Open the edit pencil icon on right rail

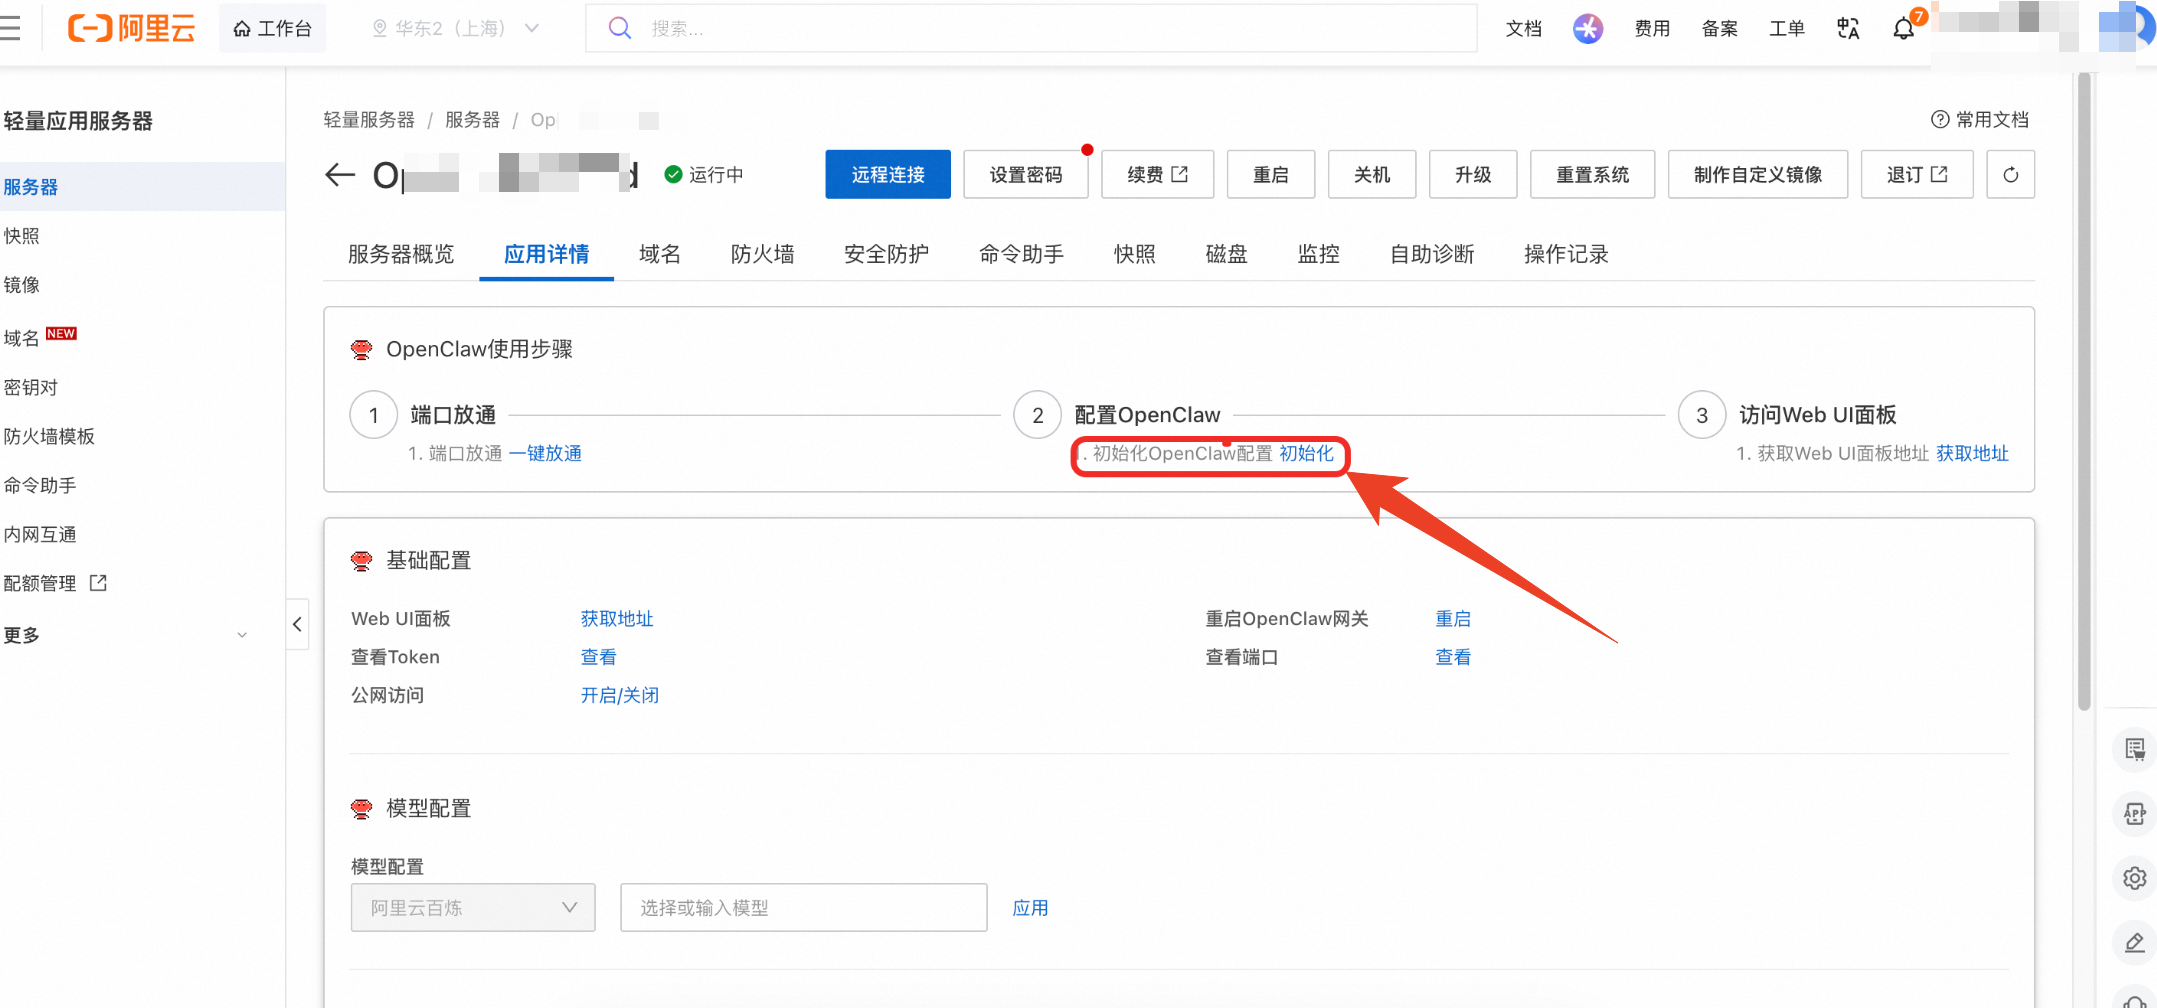(x=2135, y=942)
